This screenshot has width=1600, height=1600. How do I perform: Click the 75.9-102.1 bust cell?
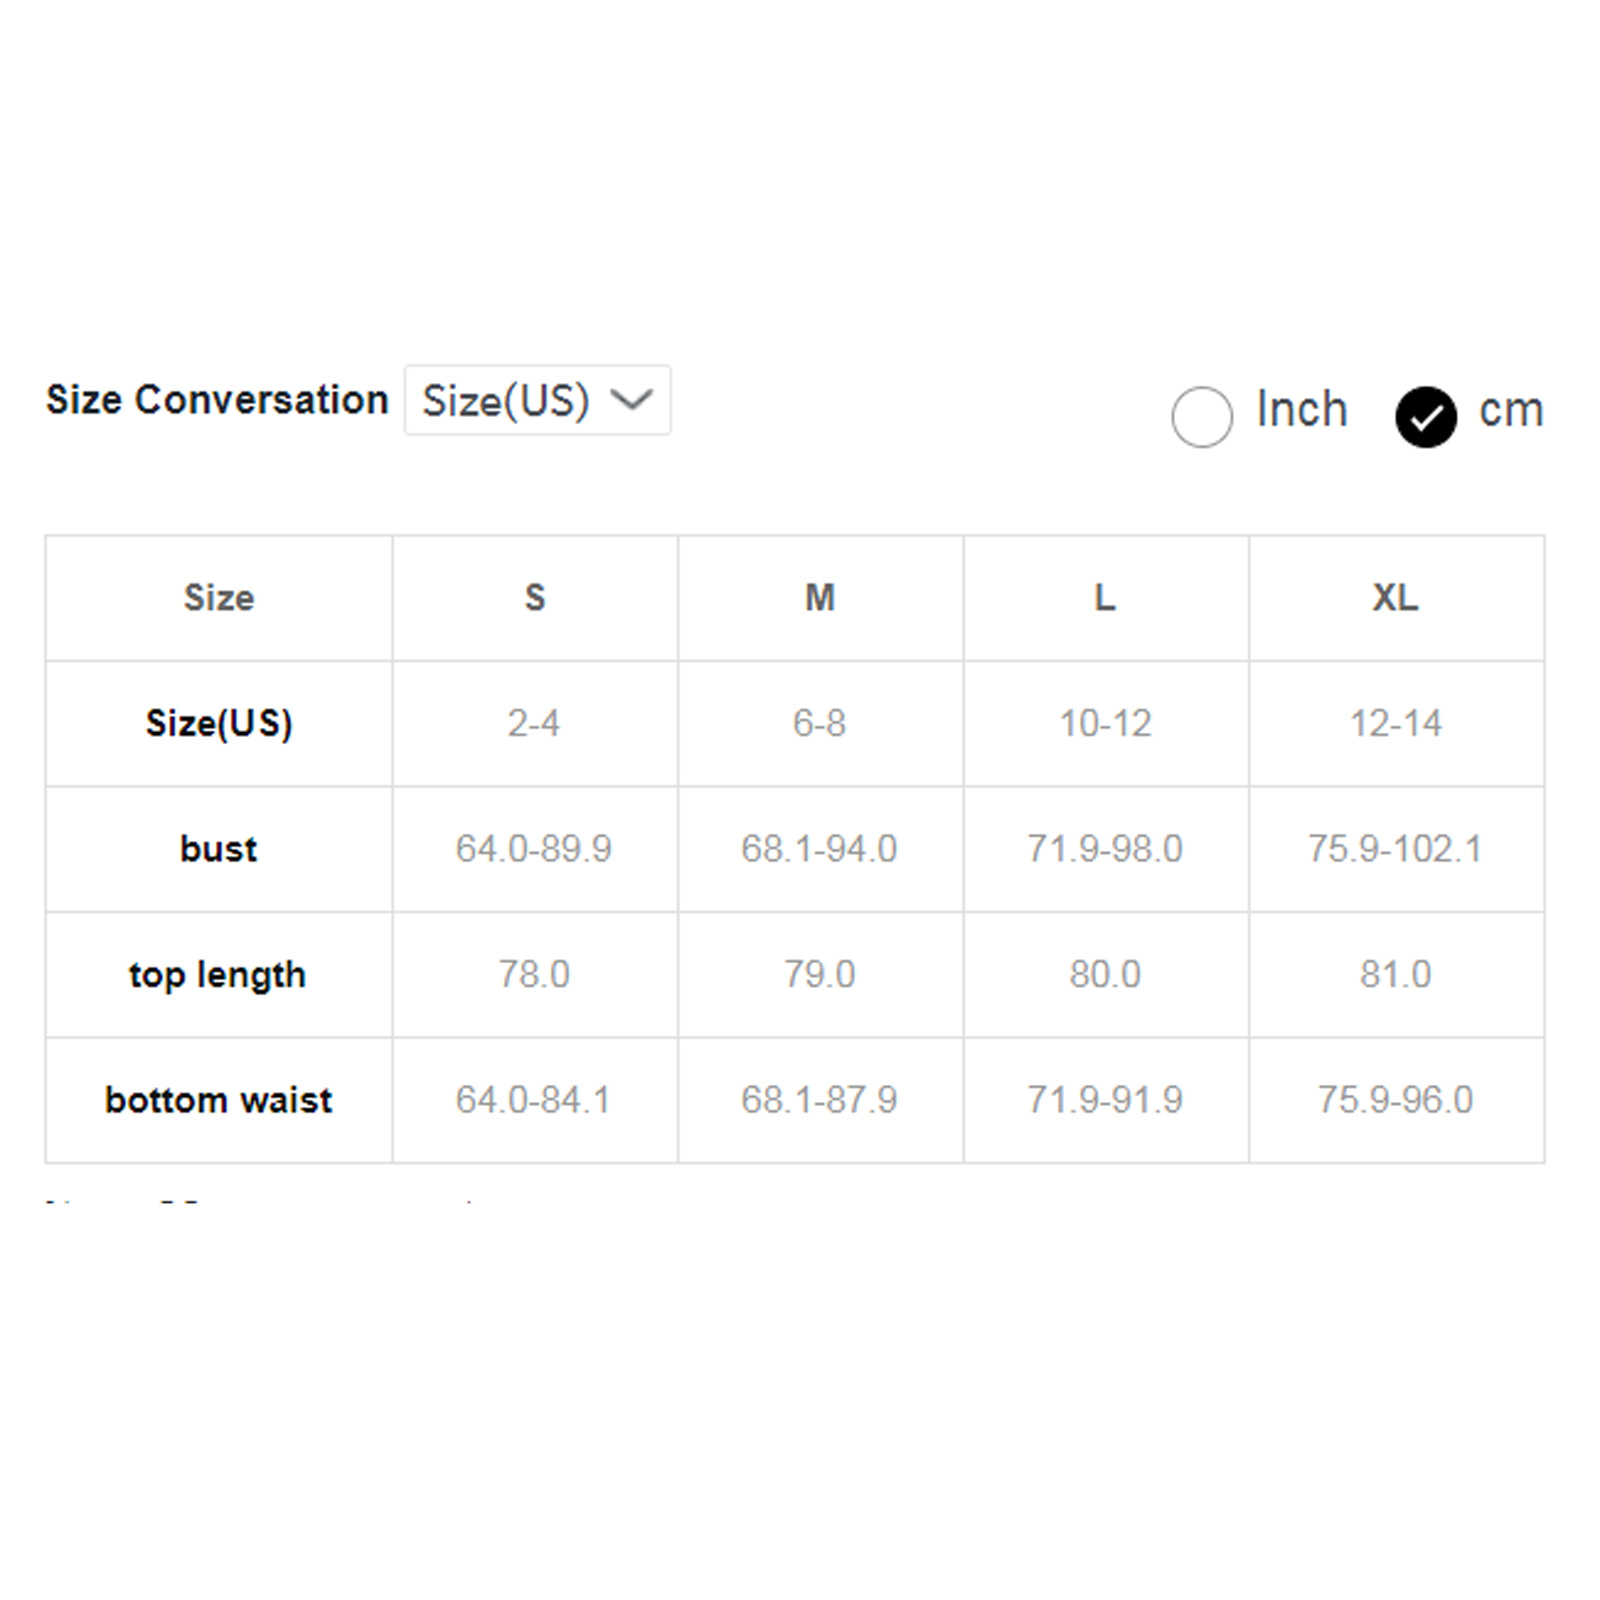[x=1395, y=849]
